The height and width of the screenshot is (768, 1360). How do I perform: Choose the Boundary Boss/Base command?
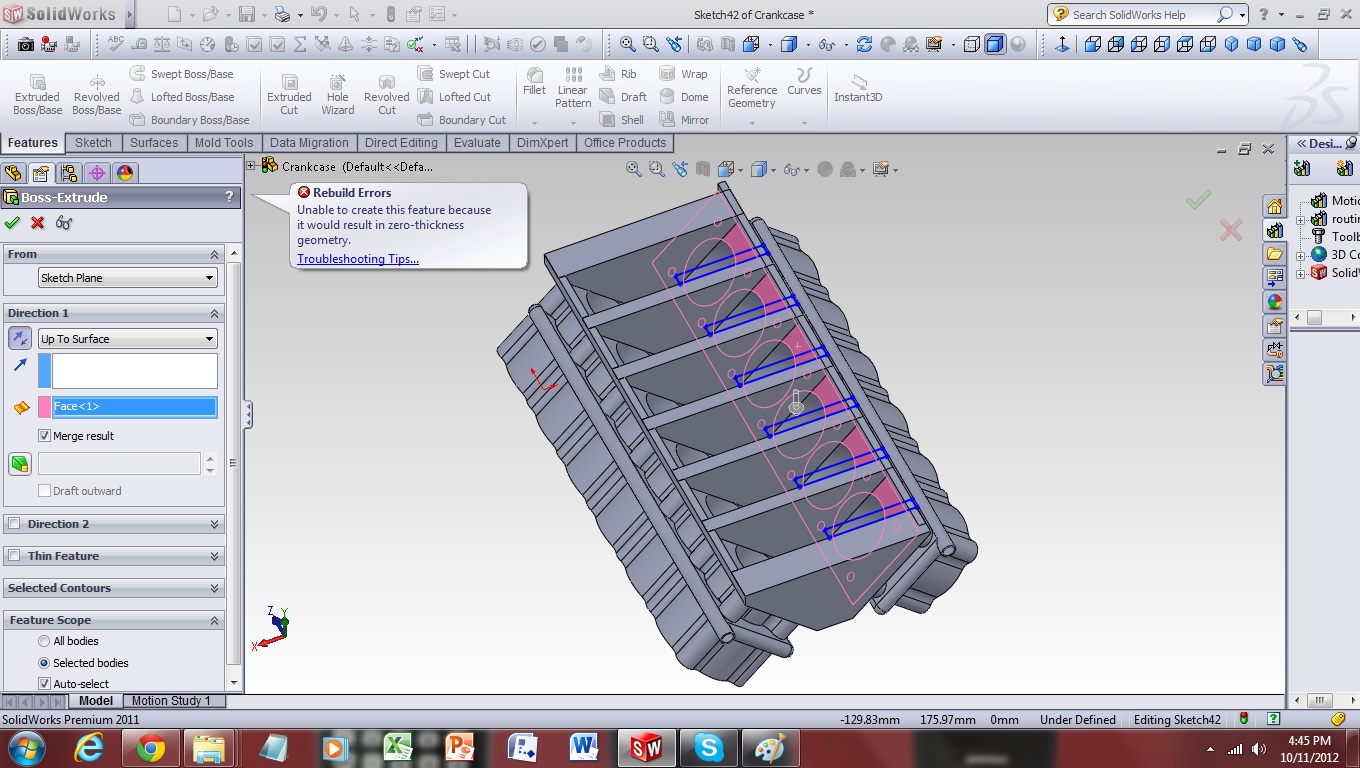pos(190,120)
